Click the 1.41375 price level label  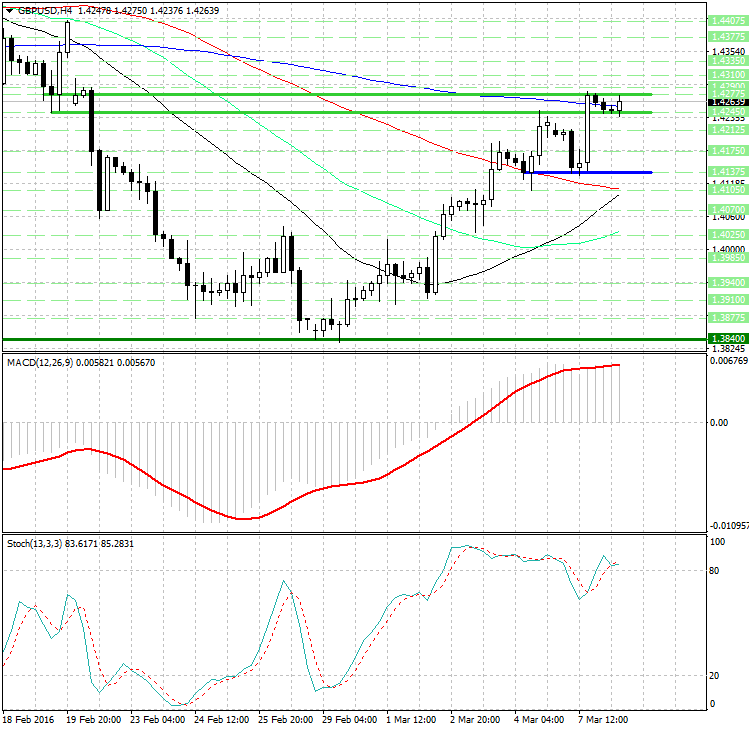pyautogui.click(x=728, y=172)
